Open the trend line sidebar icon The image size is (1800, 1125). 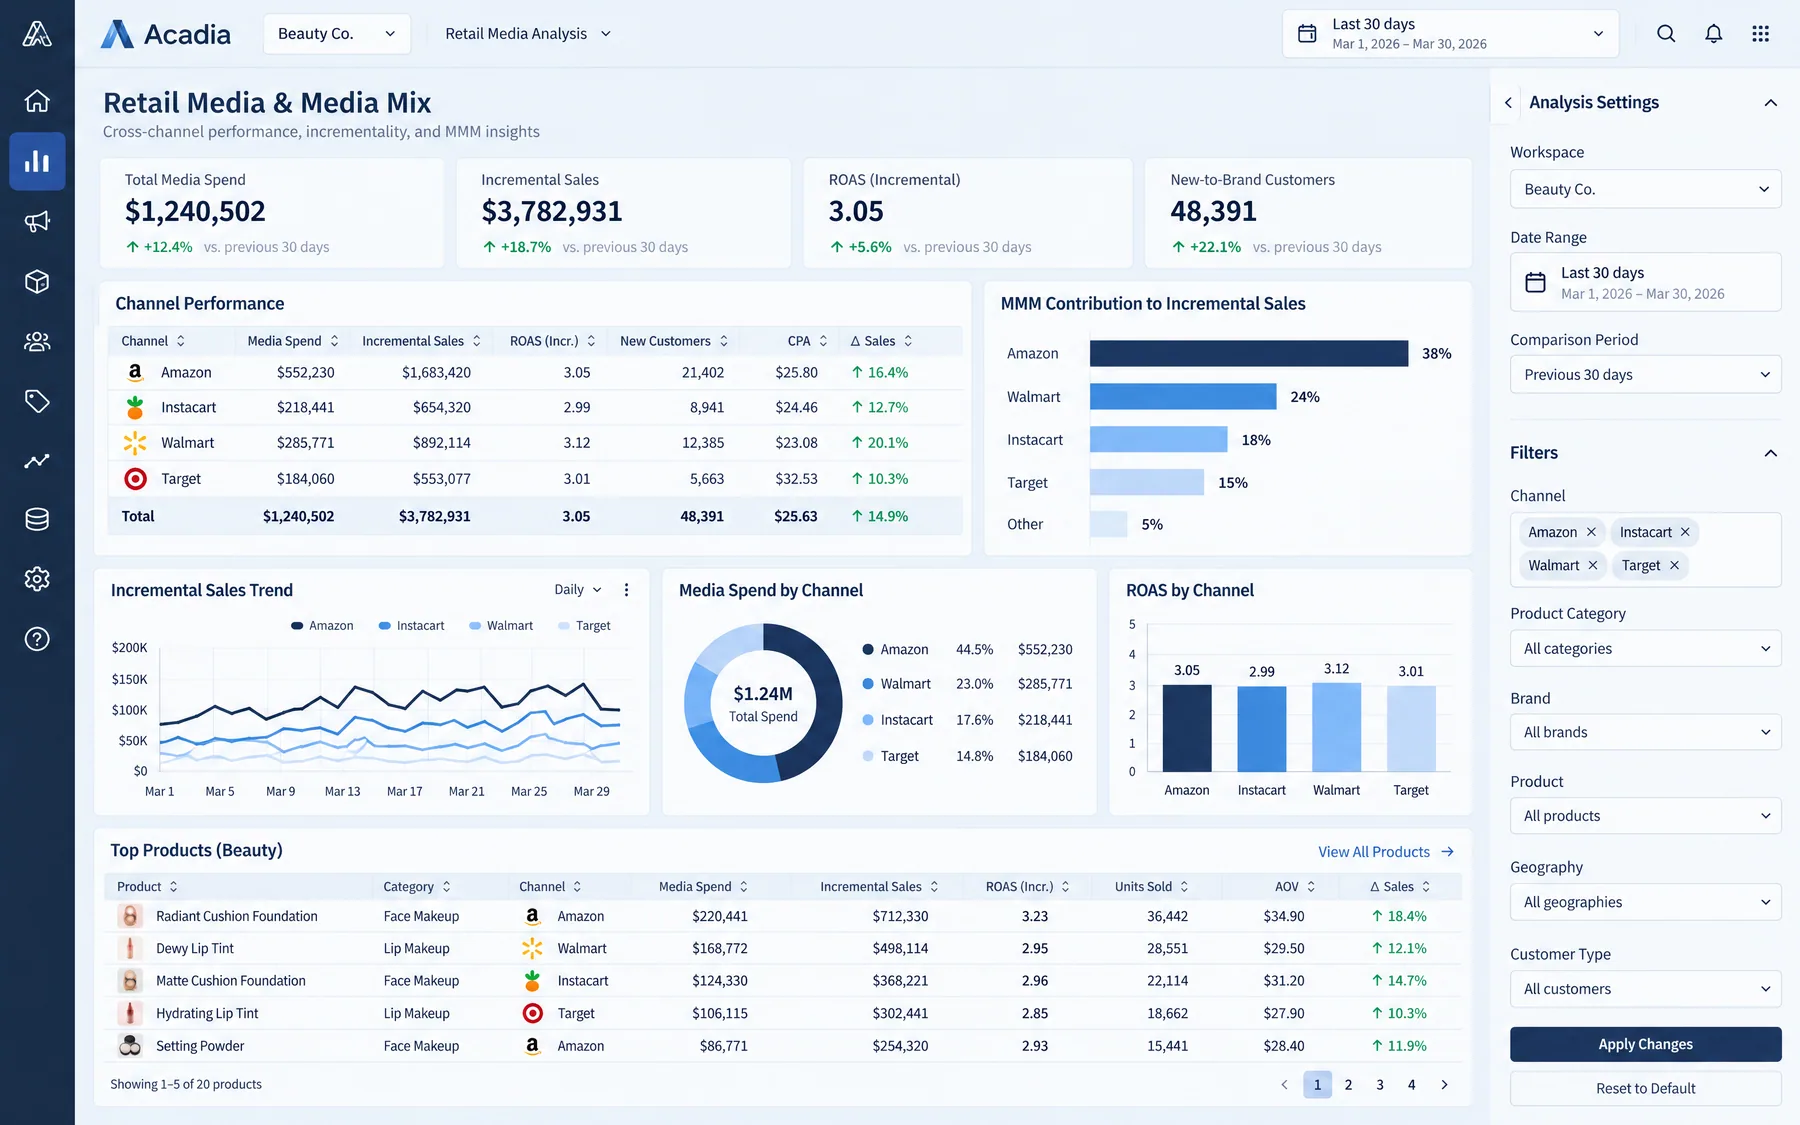(x=37, y=461)
